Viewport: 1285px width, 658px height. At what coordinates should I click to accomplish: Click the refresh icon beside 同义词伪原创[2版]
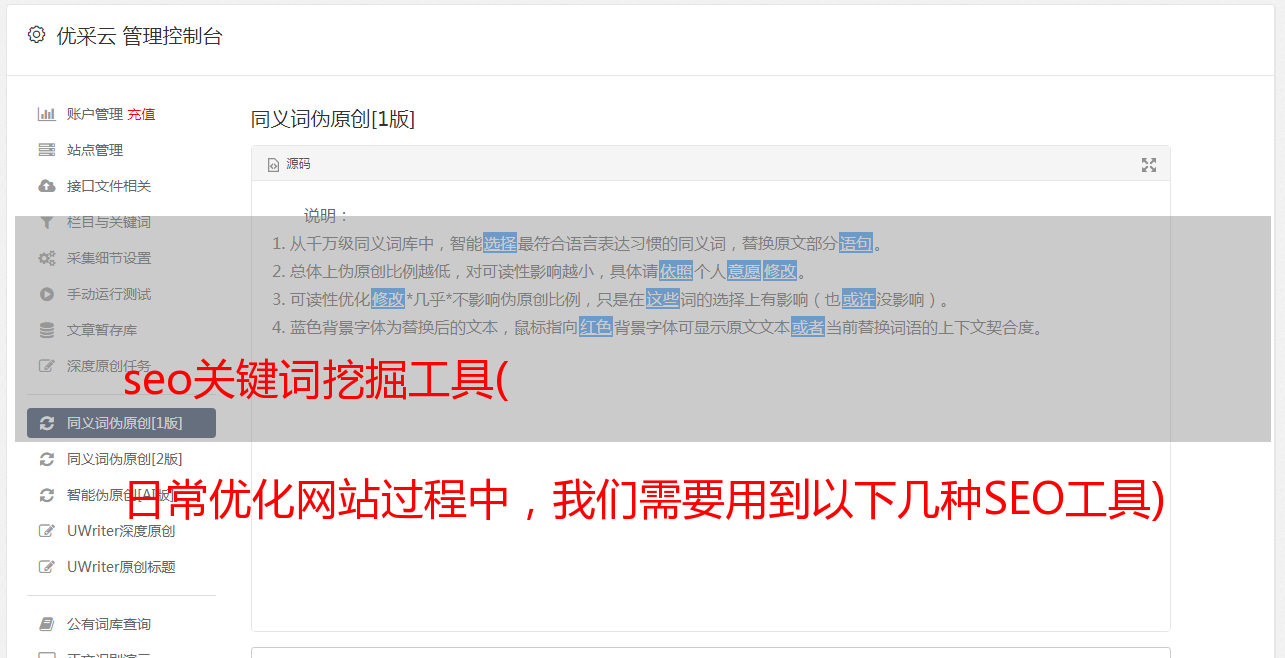click(x=46, y=459)
